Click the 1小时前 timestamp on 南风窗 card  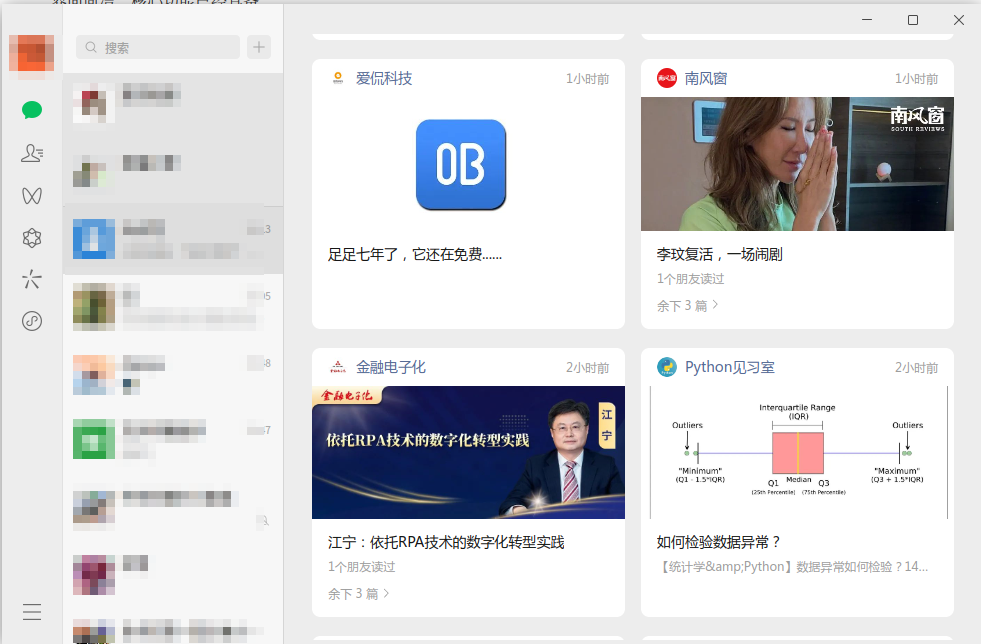pyautogui.click(x=917, y=79)
